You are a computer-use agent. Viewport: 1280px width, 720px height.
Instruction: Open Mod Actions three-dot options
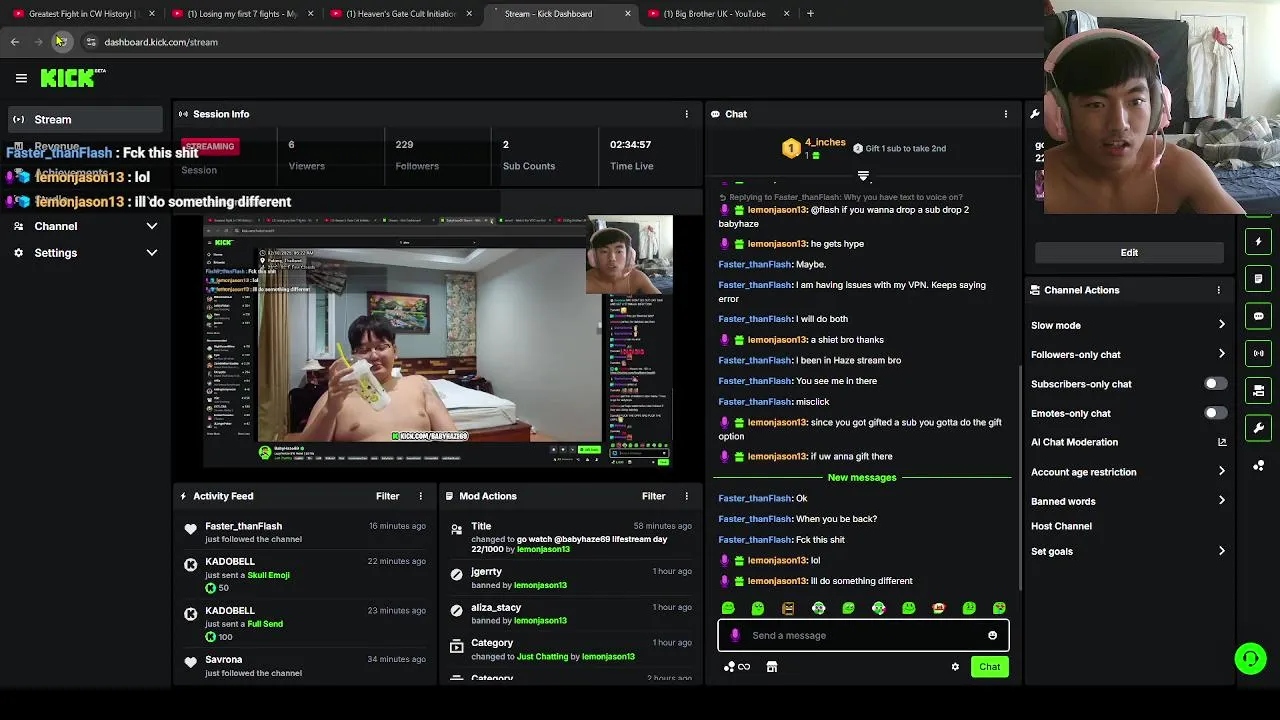(686, 496)
